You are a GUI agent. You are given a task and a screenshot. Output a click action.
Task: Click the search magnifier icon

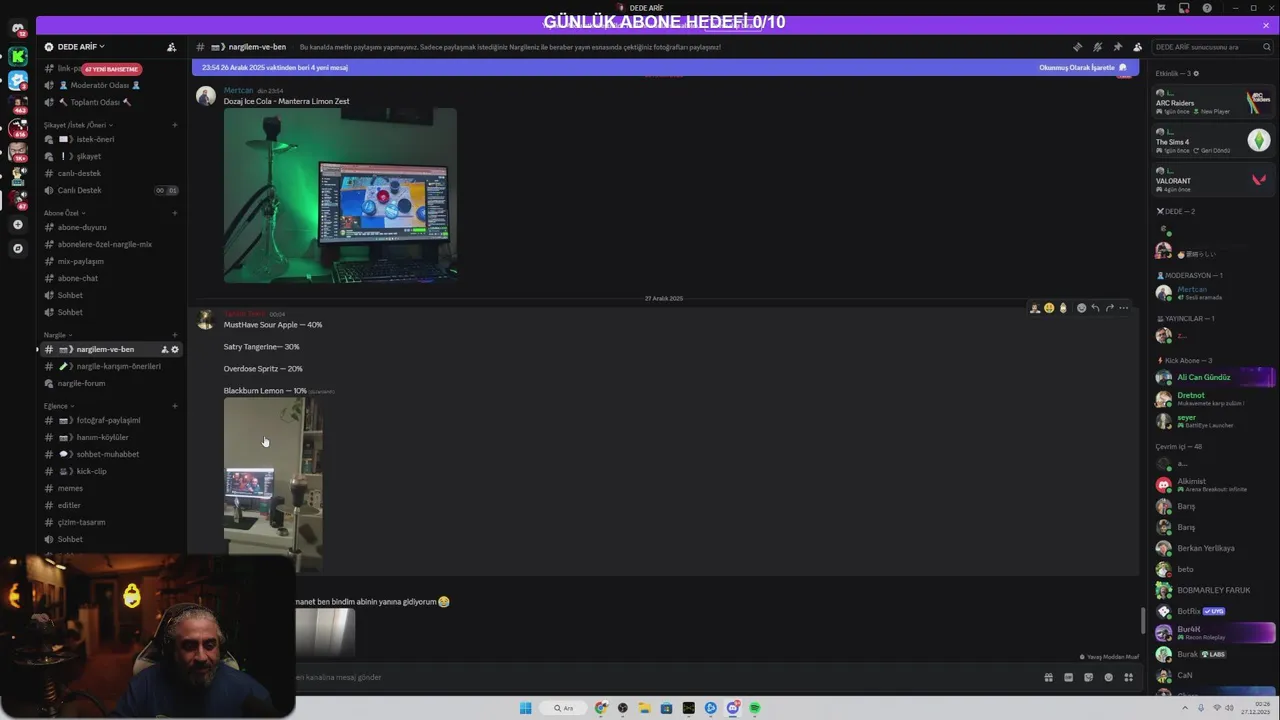click(1266, 47)
